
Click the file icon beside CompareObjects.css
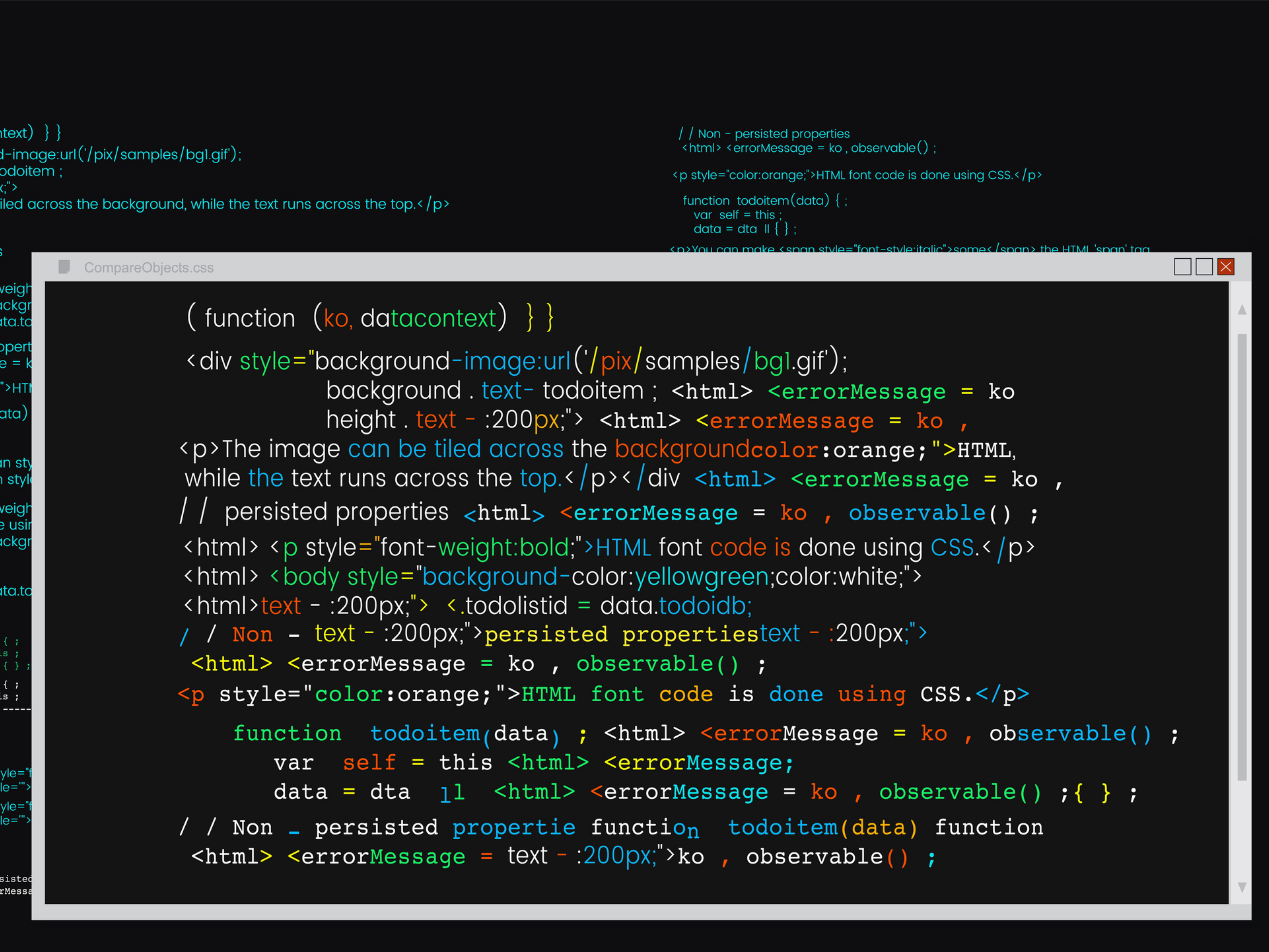click(x=65, y=267)
